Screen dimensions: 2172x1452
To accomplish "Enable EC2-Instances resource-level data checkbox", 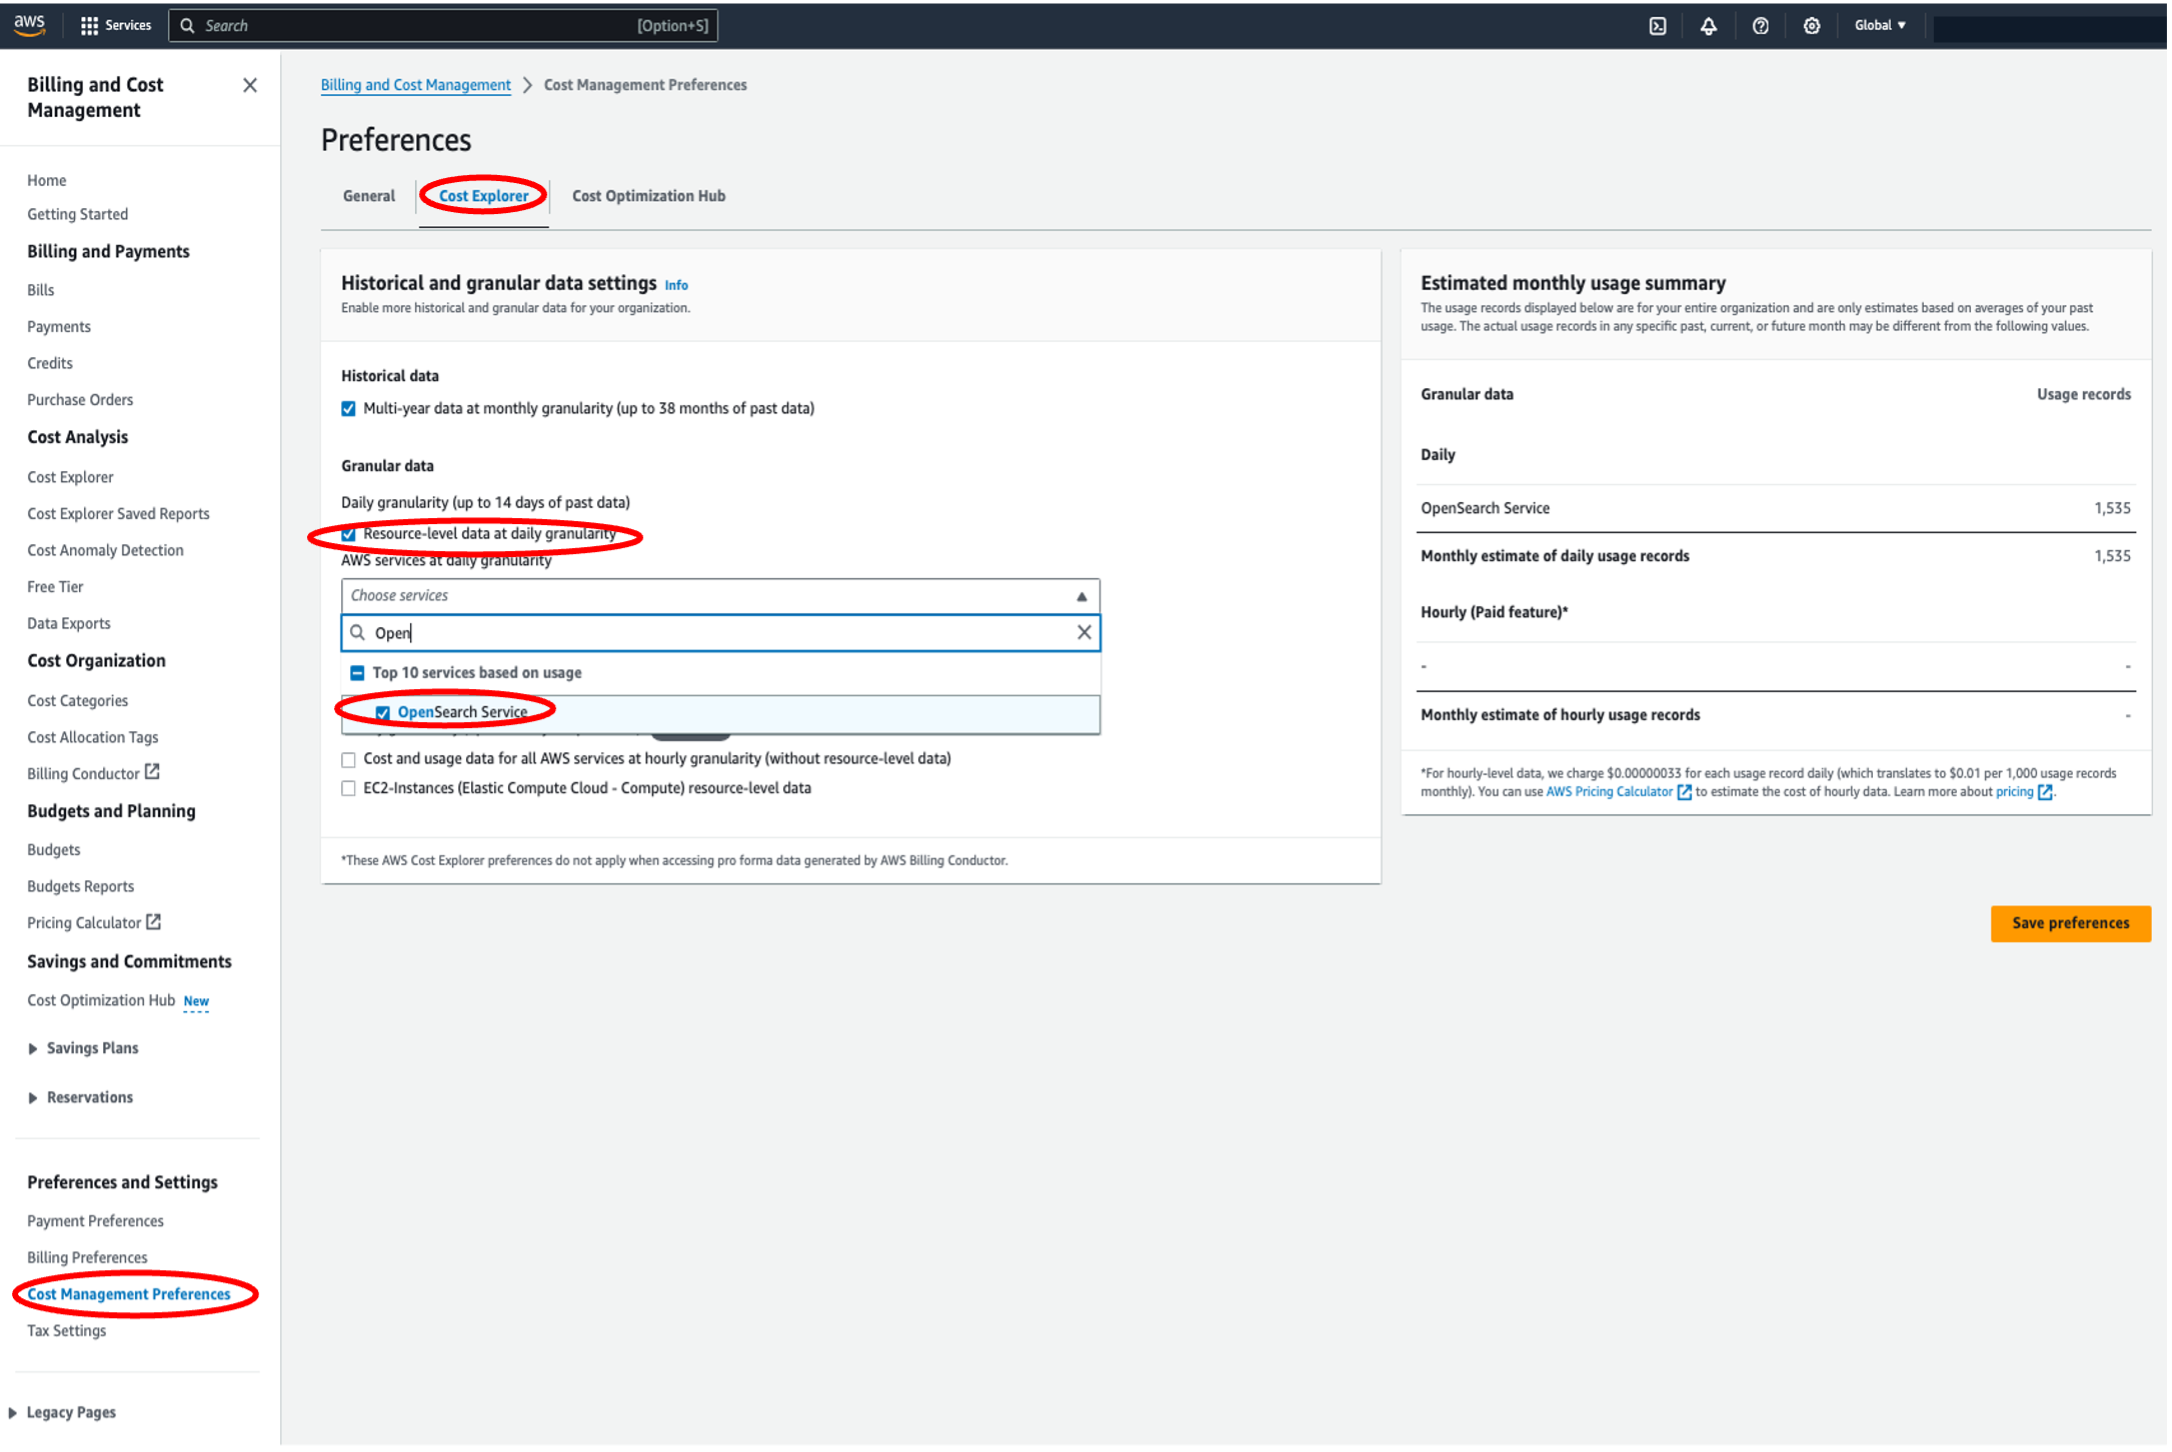I will coord(348,788).
